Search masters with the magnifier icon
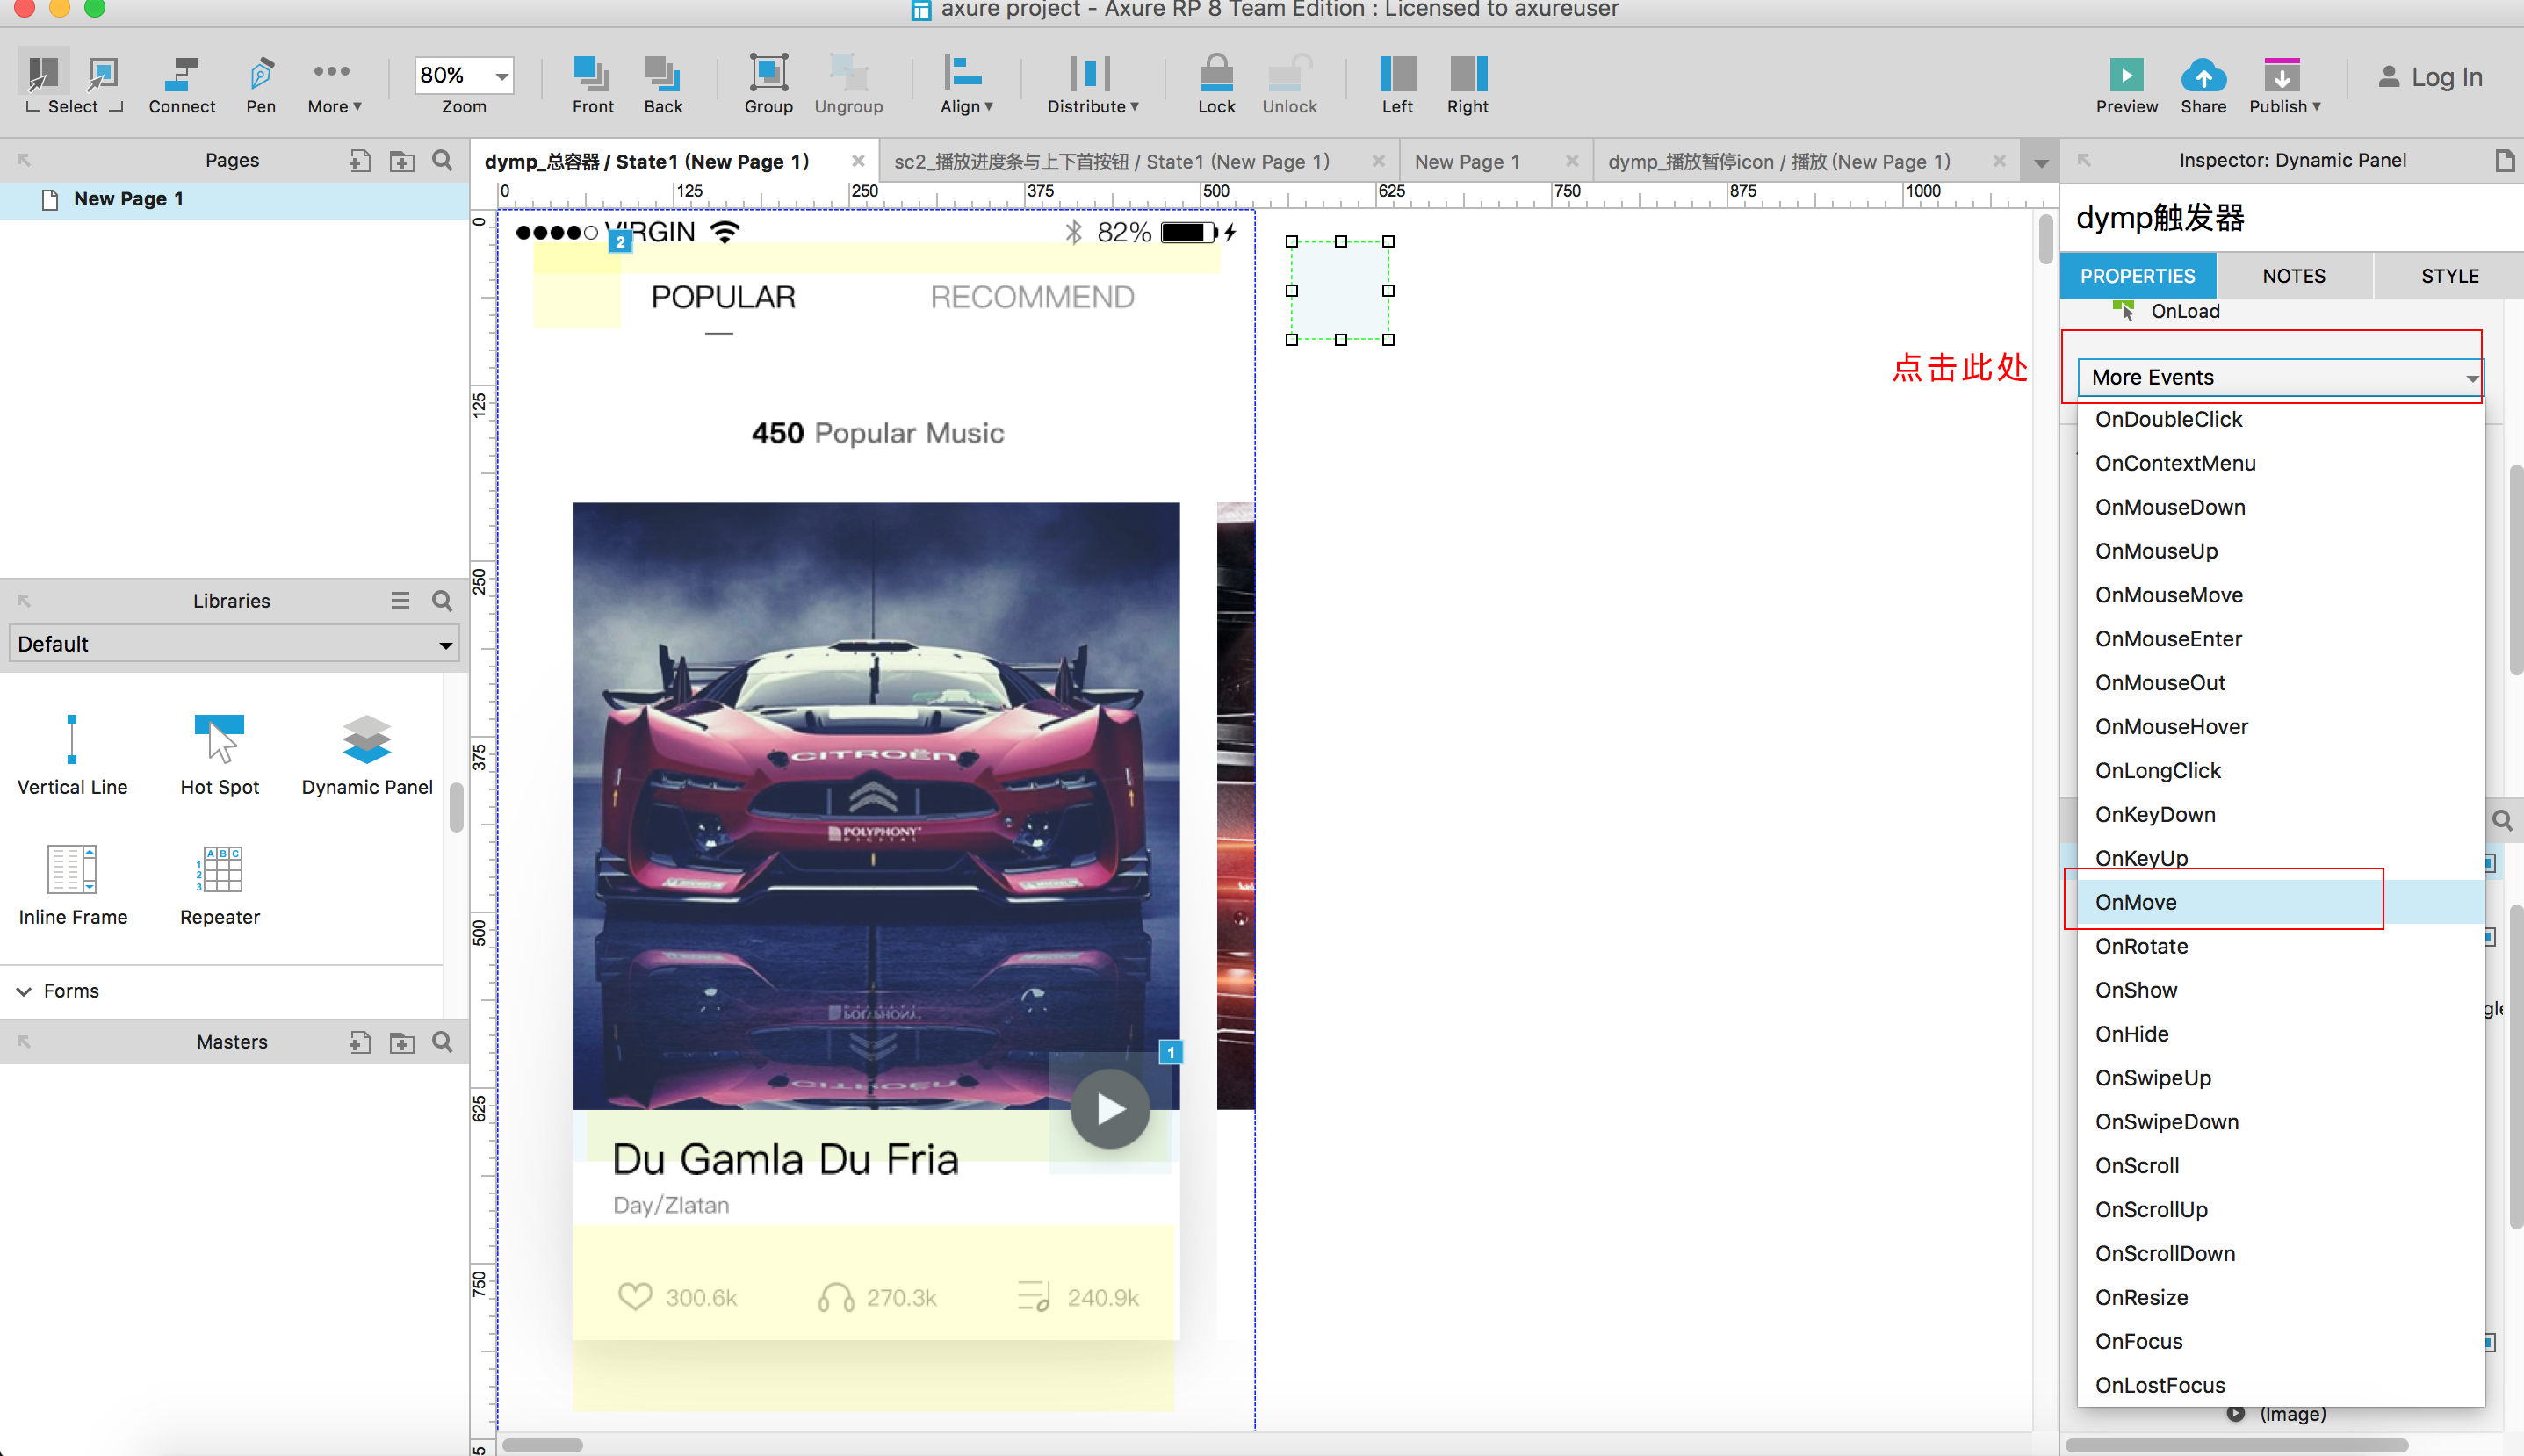The height and width of the screenshot is (1456, 2524). (x=442, y=1042)
